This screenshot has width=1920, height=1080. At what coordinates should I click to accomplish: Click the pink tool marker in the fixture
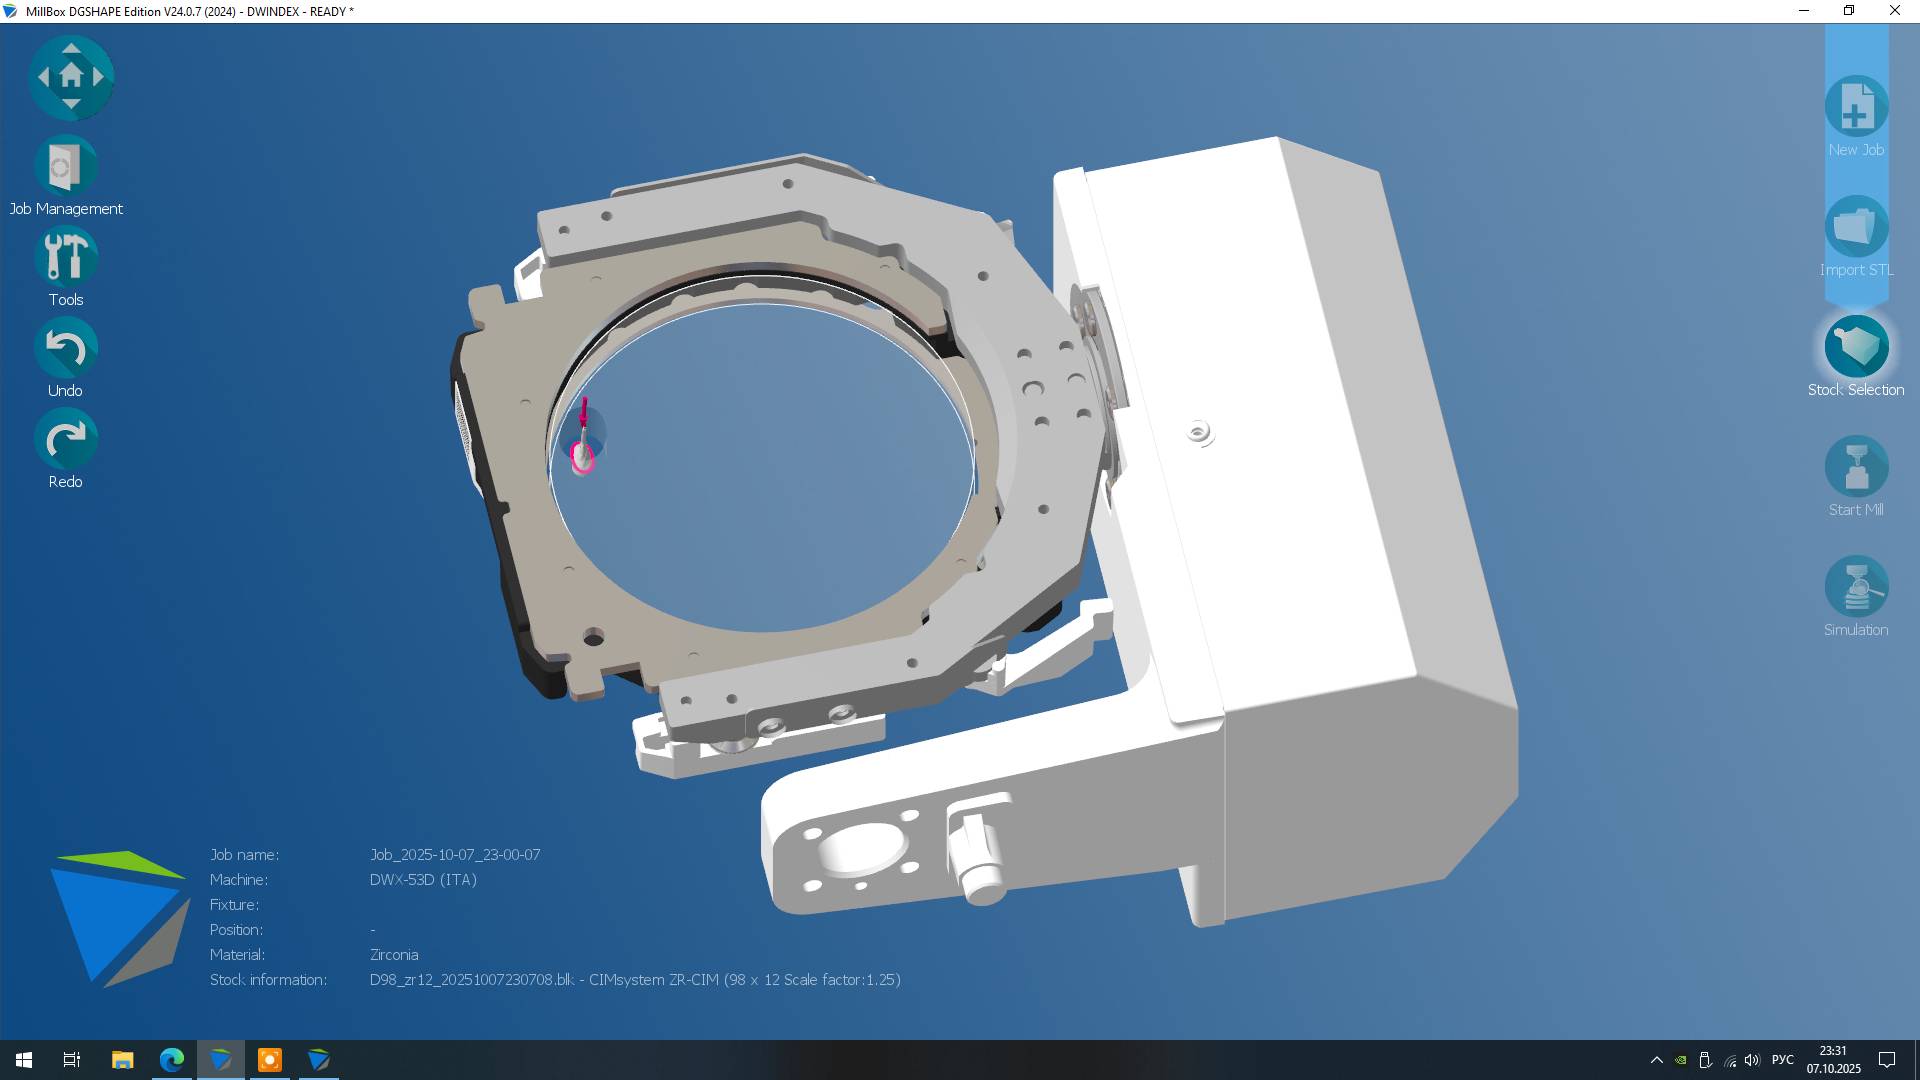583,457
